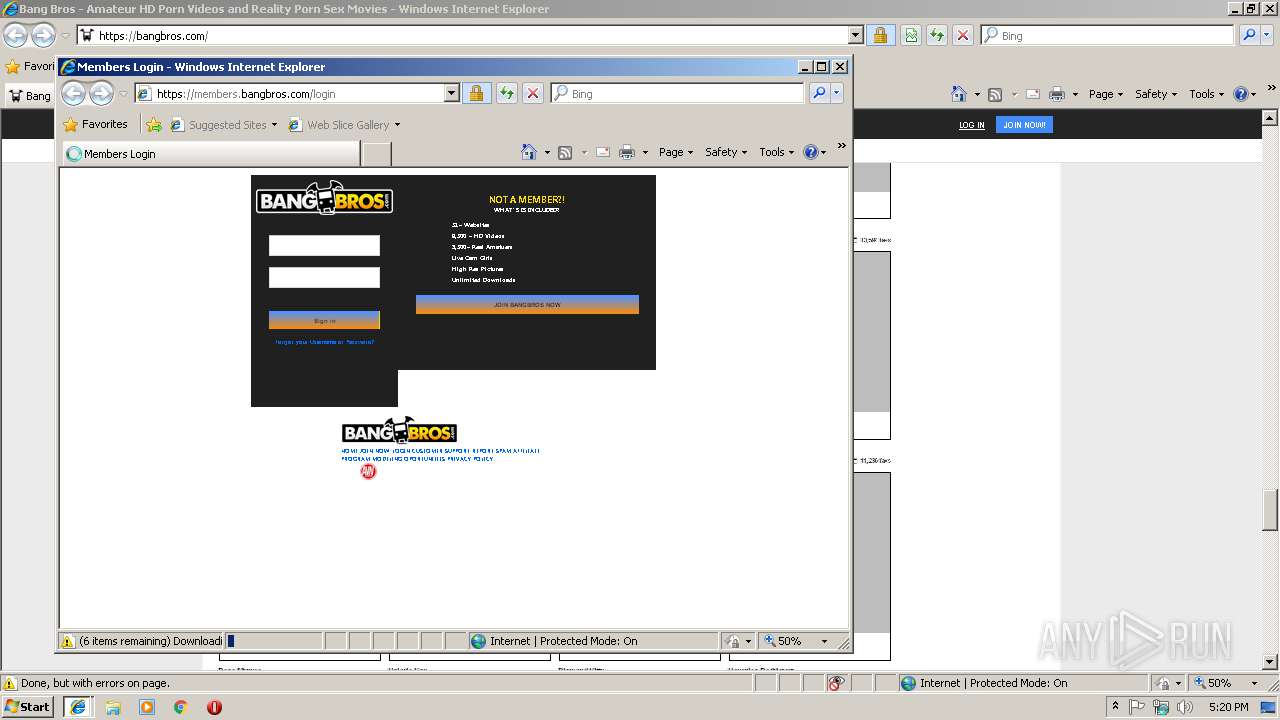Click popup blocker icon in main status bar

[x=836, y=683]
